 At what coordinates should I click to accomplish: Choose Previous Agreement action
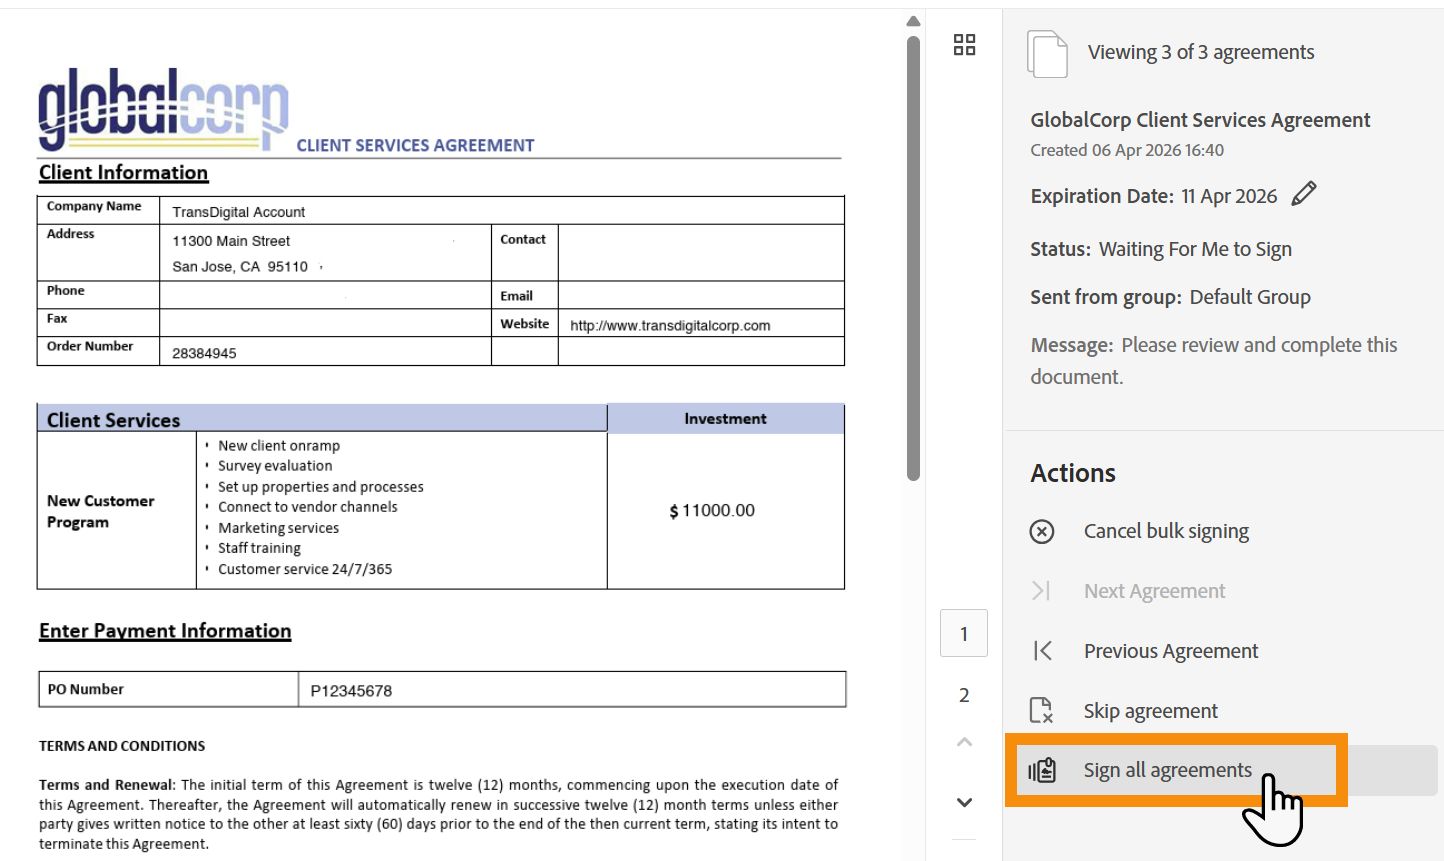[x=1171, y=651]
